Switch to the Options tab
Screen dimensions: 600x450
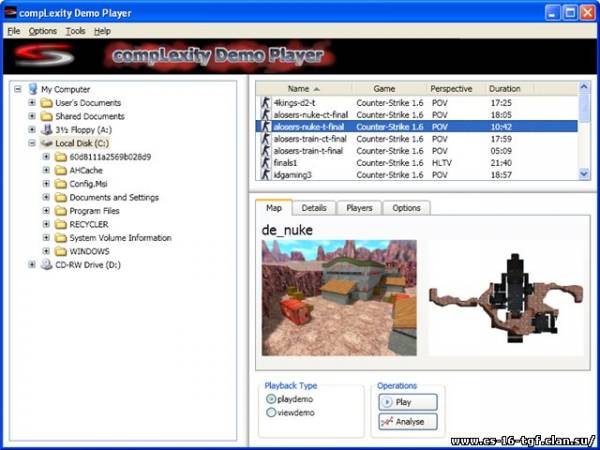click(x=406, y=208)
